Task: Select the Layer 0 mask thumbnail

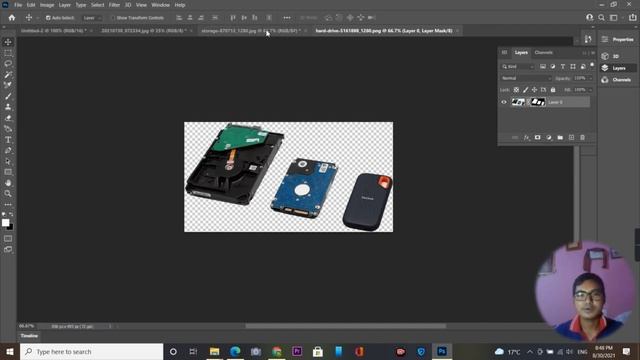Action: click(538, 102)
